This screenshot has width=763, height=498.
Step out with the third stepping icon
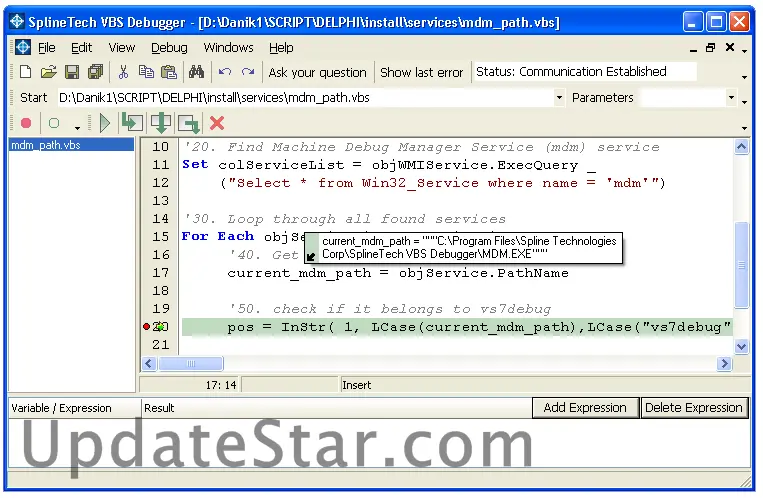(x=189, y=123)
